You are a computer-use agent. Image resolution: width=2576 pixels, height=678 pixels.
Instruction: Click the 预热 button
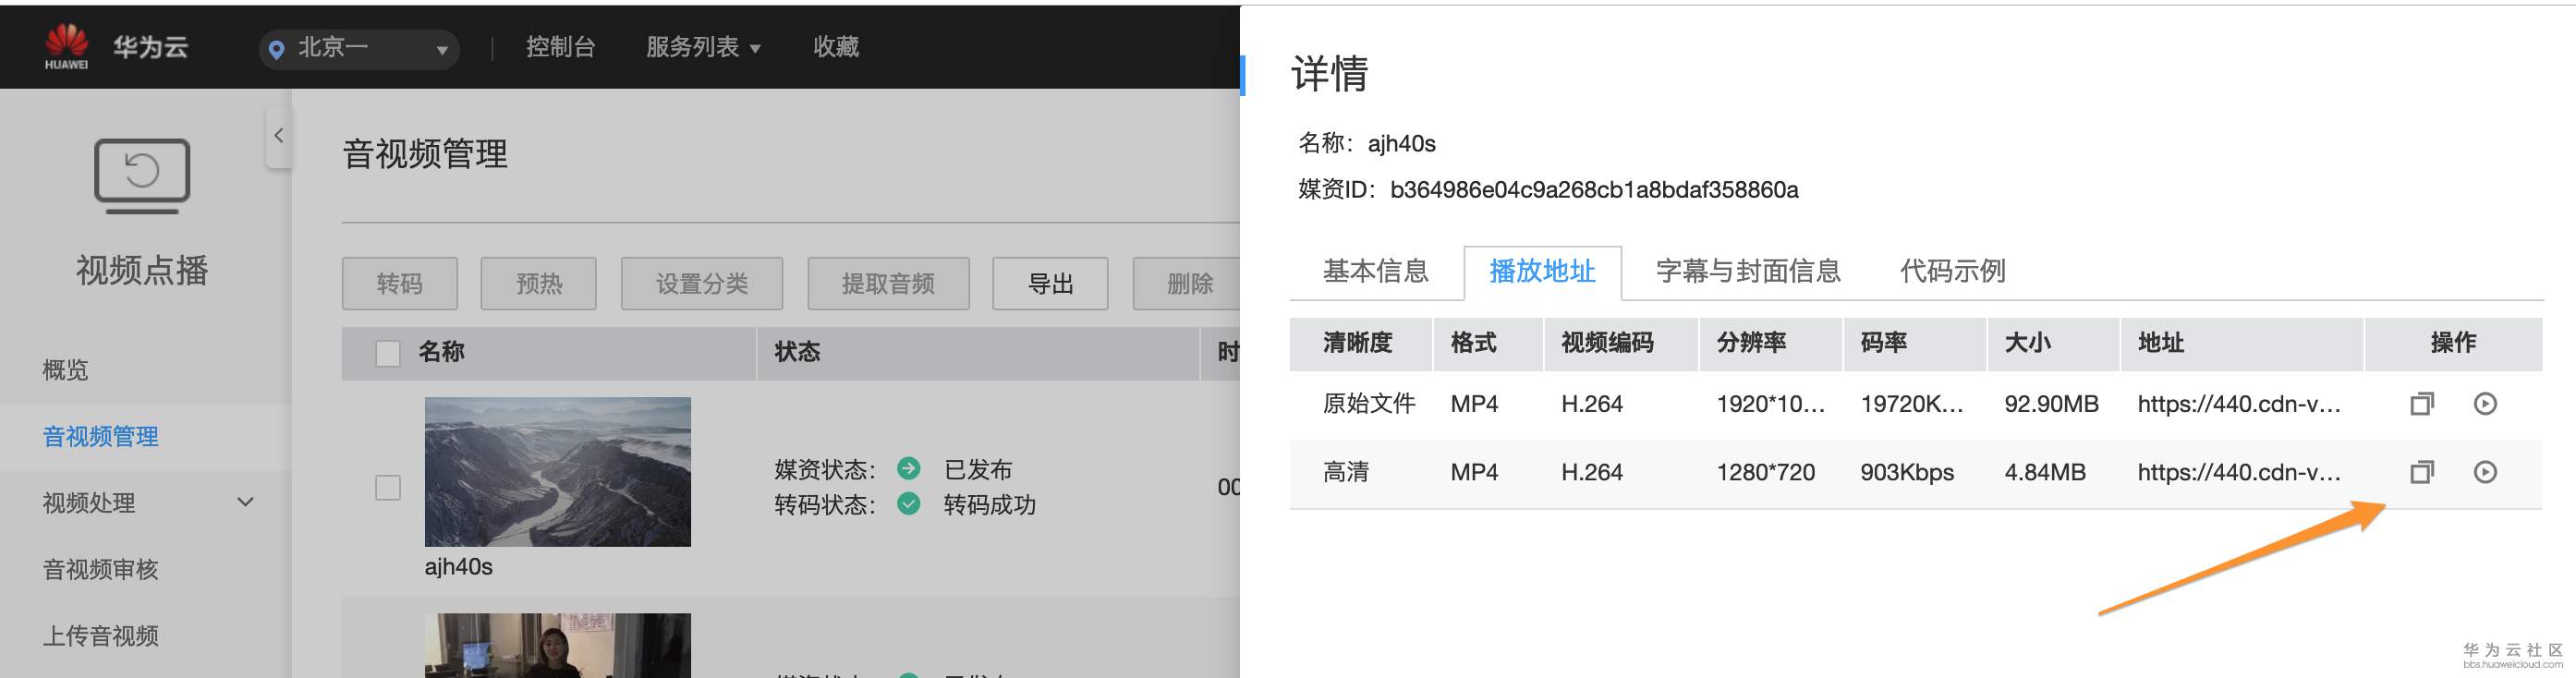click(x=539, y=284)
